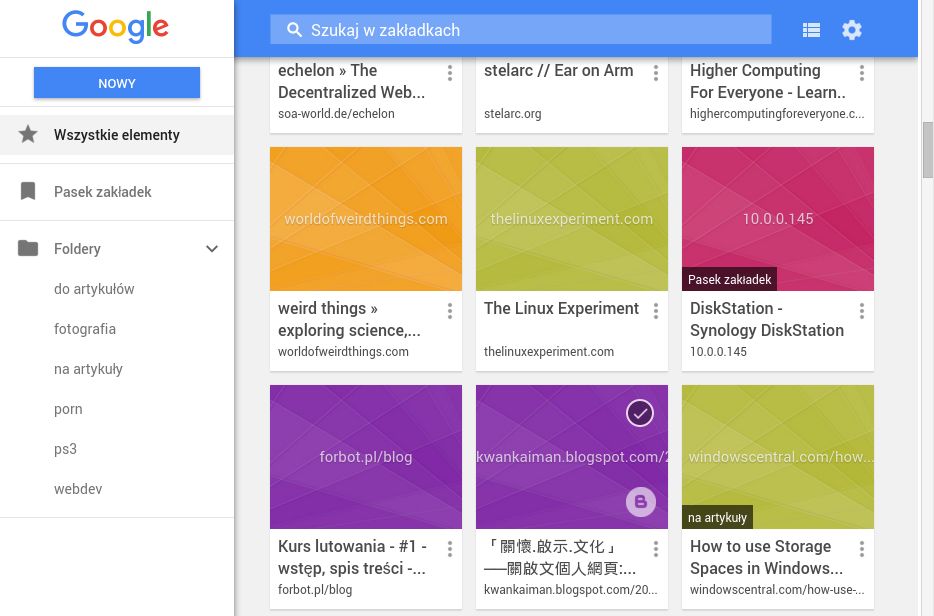Open menu dots for kwankaiman blogspot bookmark
Viewport: 934px width, 616px height.
click(x=656, y=549)
